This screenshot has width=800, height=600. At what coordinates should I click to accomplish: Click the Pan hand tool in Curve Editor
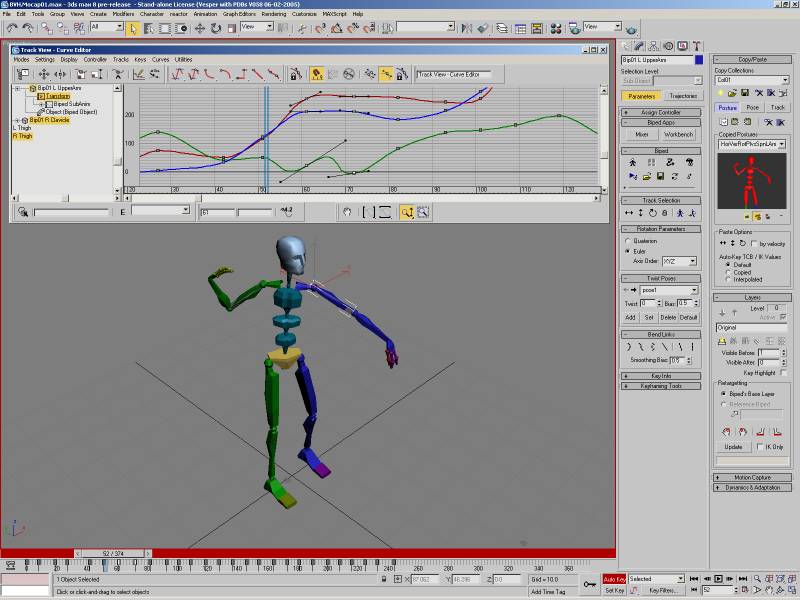click(347, 212)
